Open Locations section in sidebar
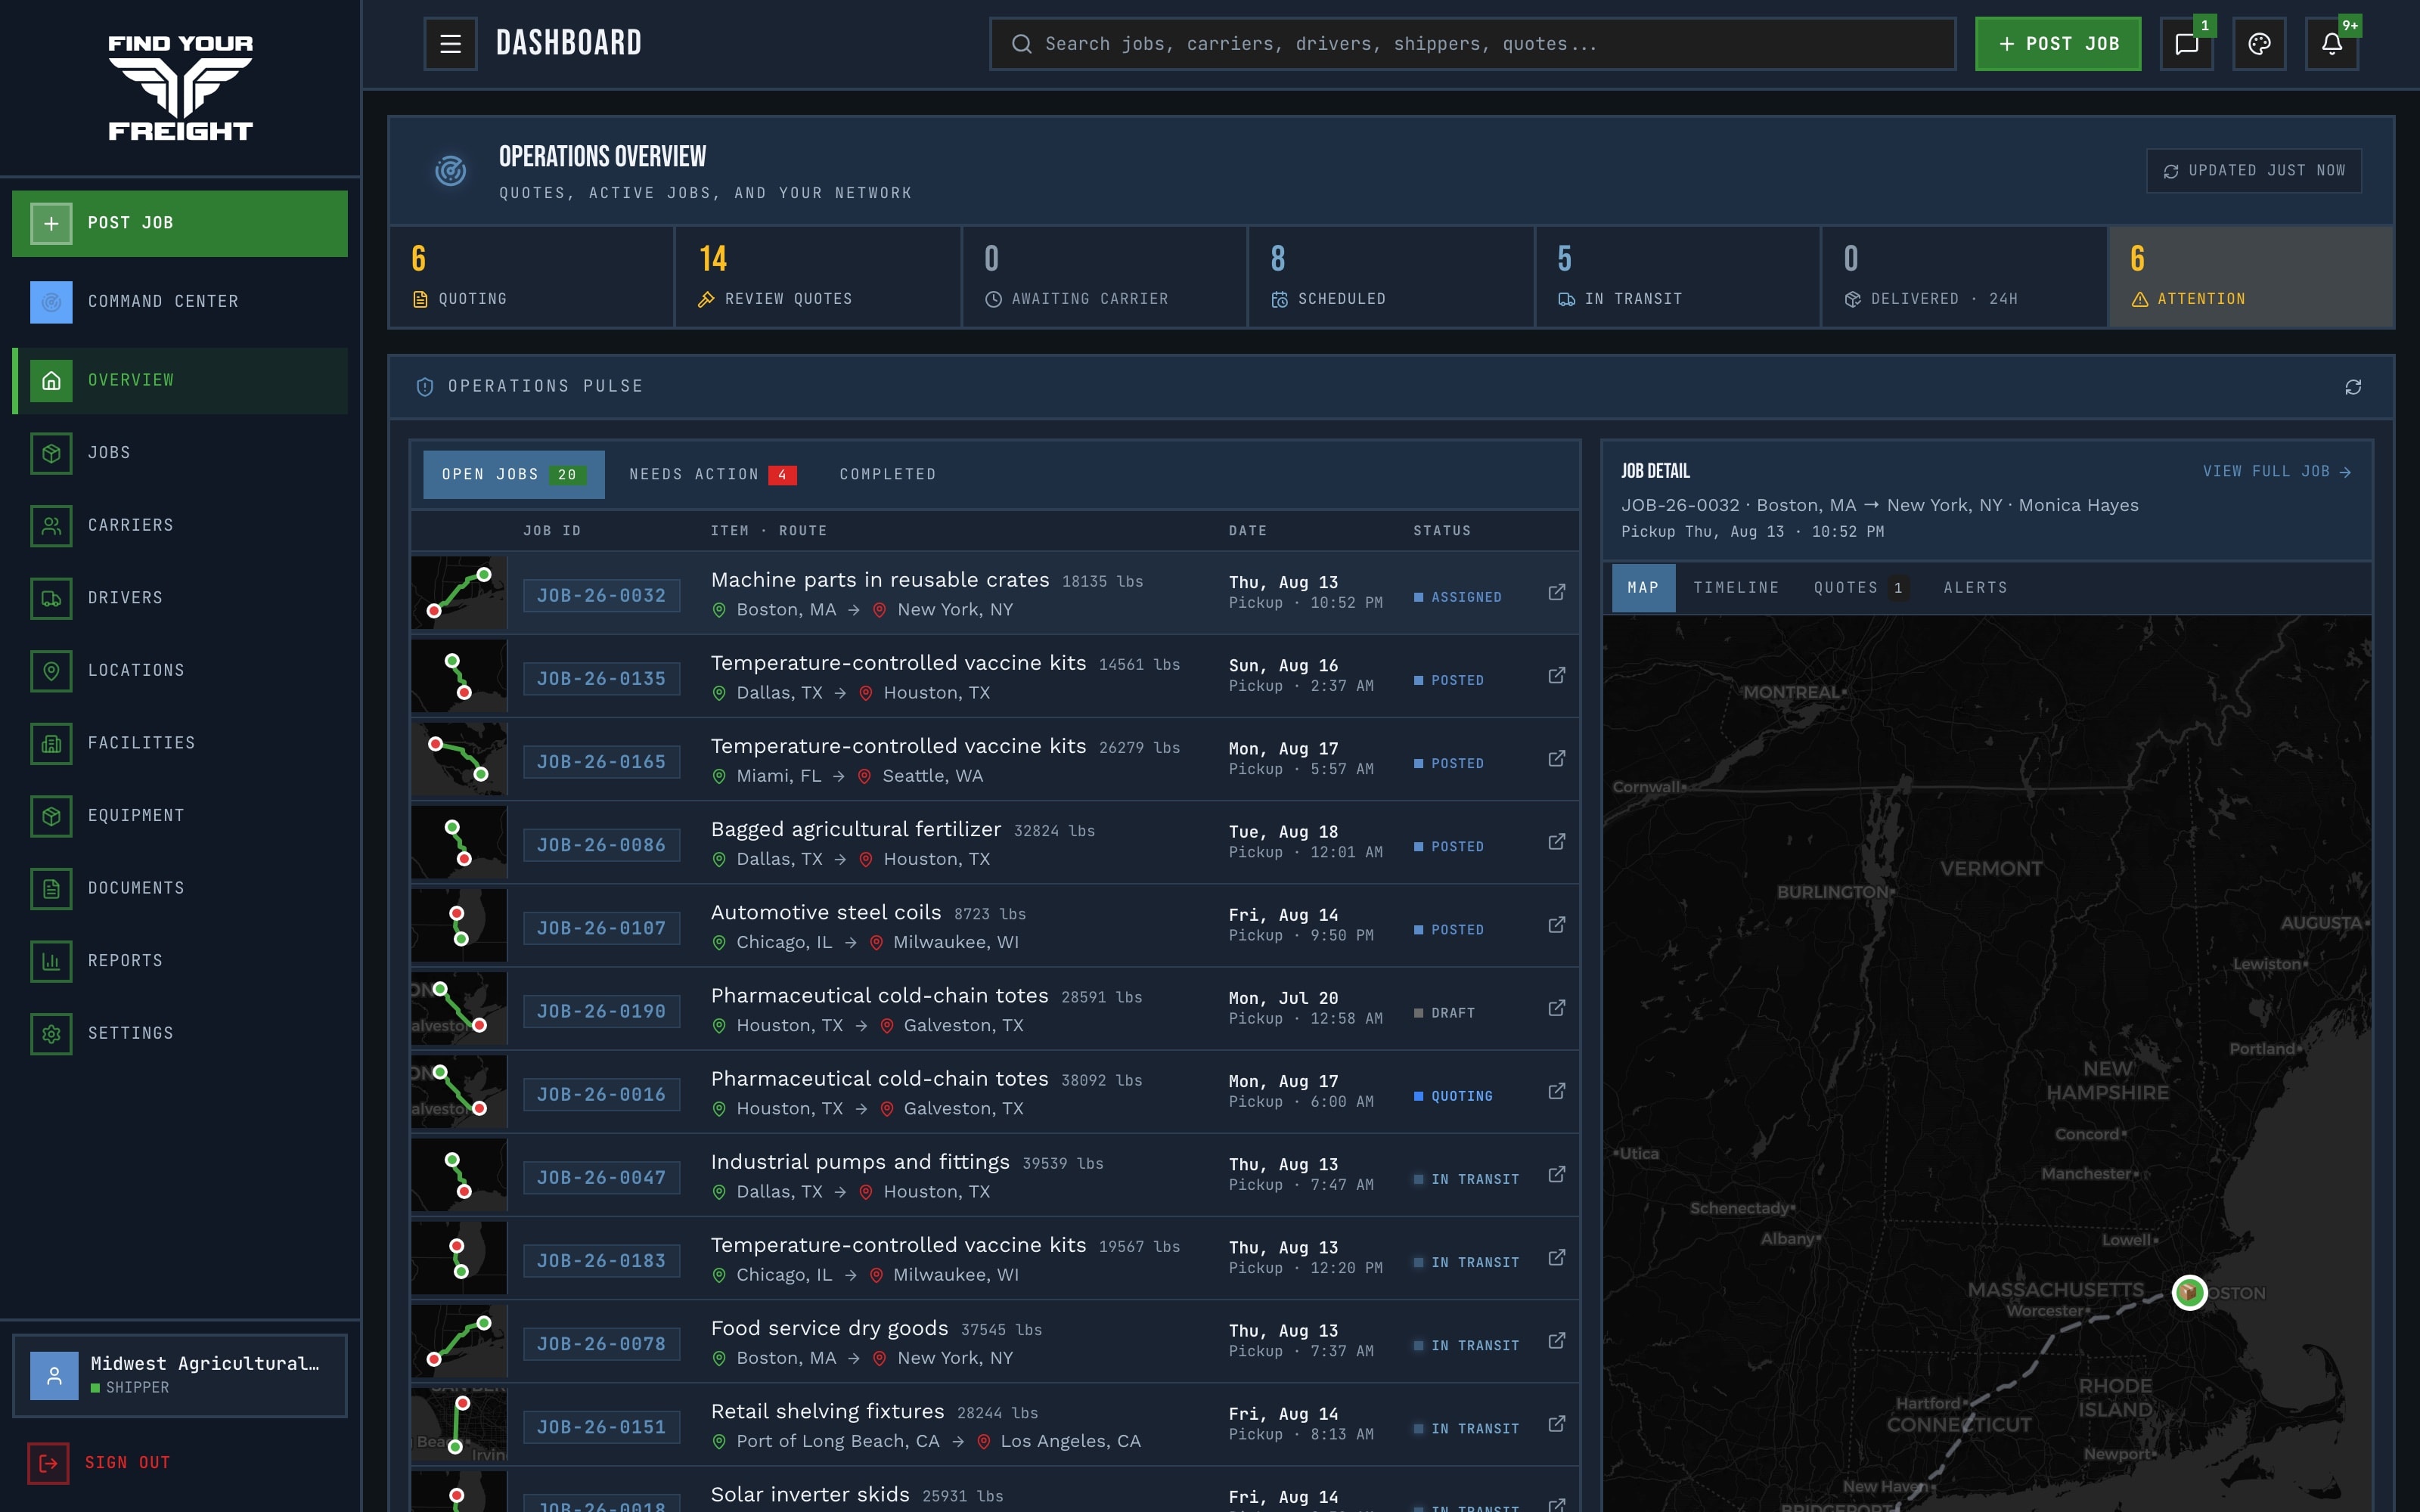Screen dimensions: 2420x1512 pos(180,671)
